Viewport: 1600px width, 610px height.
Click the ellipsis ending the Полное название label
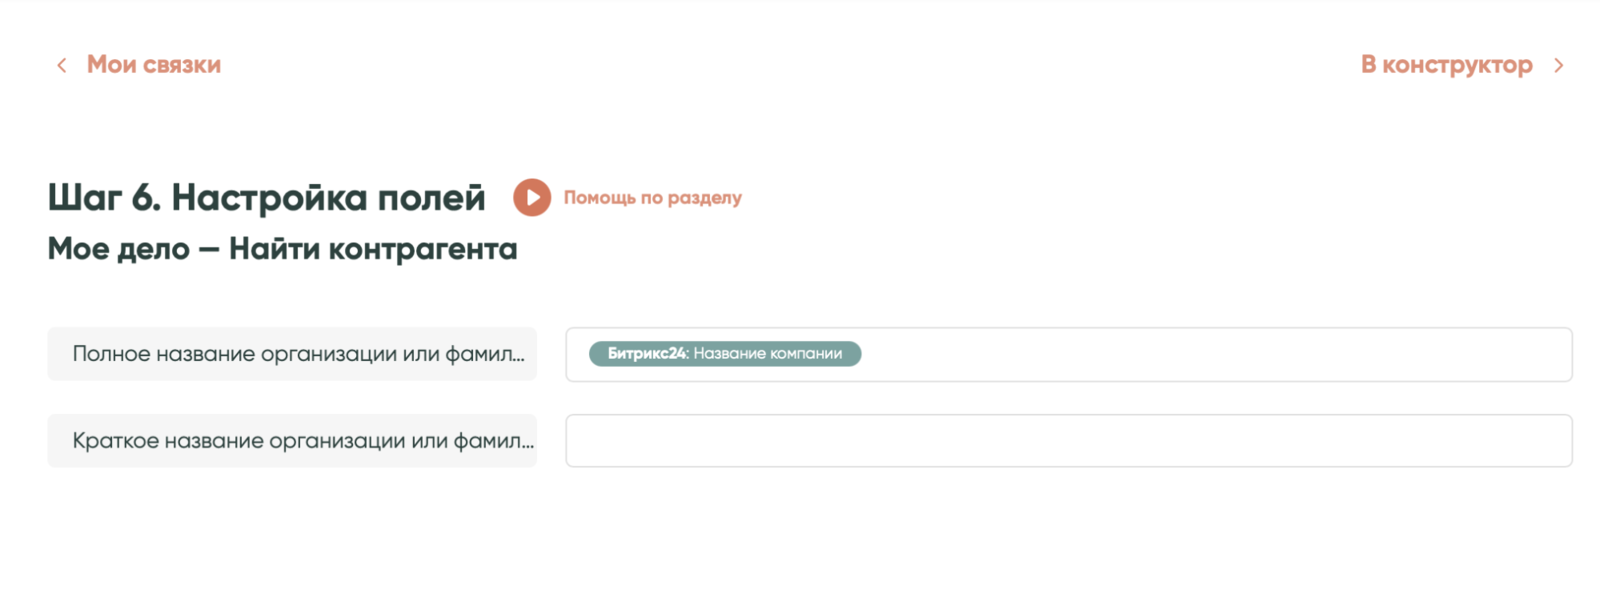tap(517, 357)
